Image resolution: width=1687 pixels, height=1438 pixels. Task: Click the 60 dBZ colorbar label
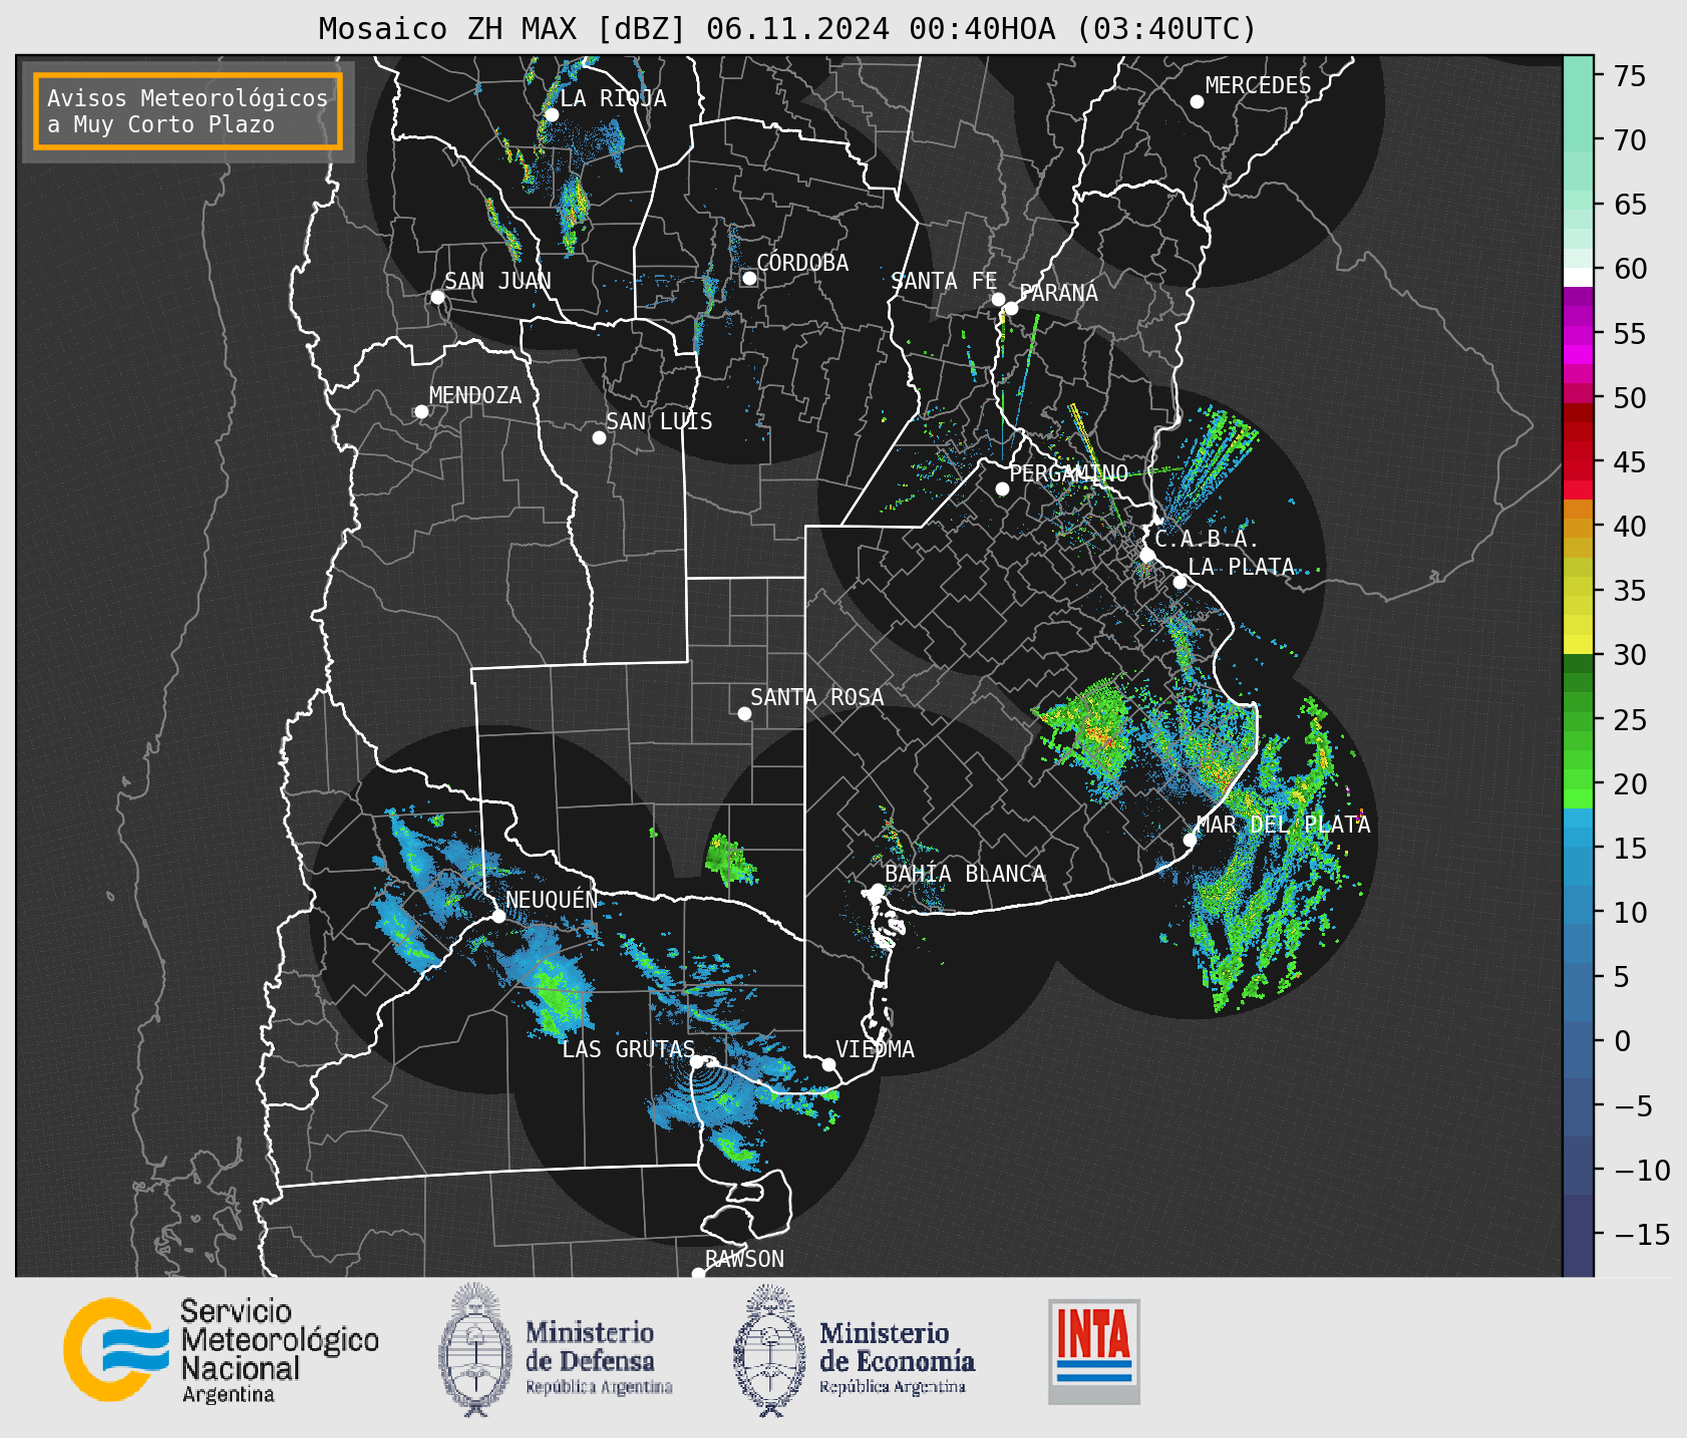(1630, 269)
